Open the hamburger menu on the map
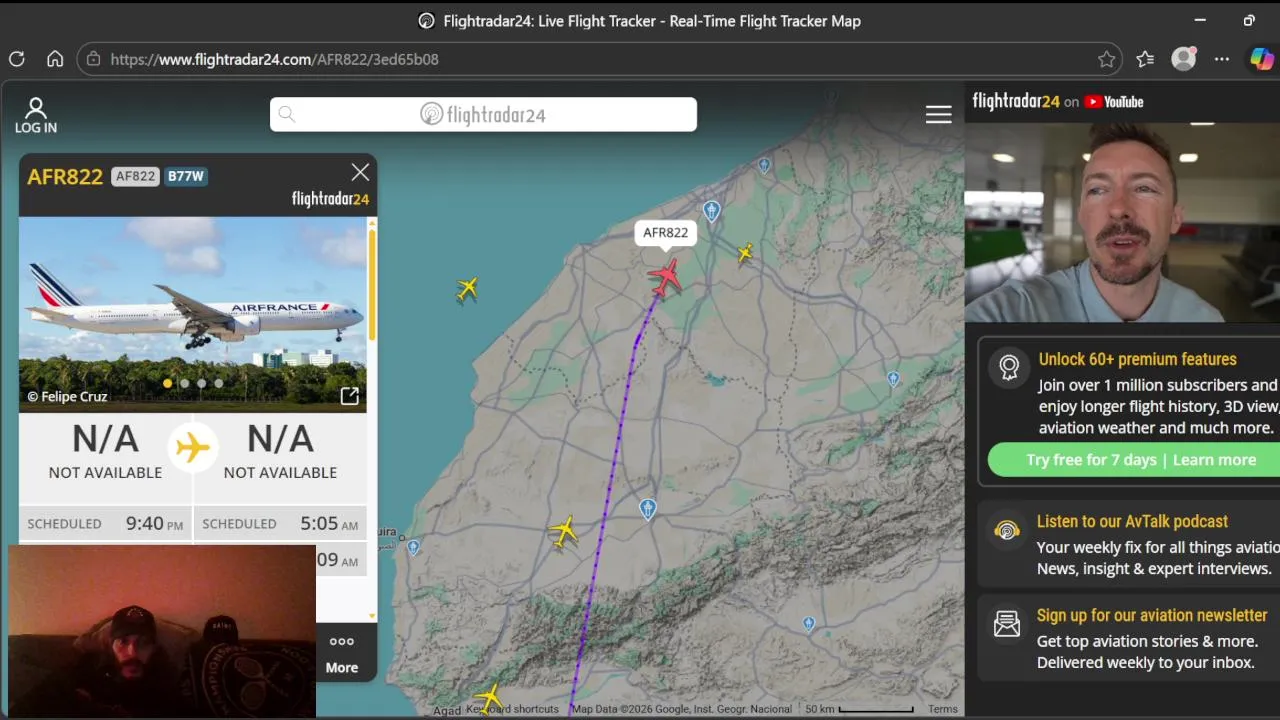This screenshot has height=720, width=1280. (x=938, y=114)
